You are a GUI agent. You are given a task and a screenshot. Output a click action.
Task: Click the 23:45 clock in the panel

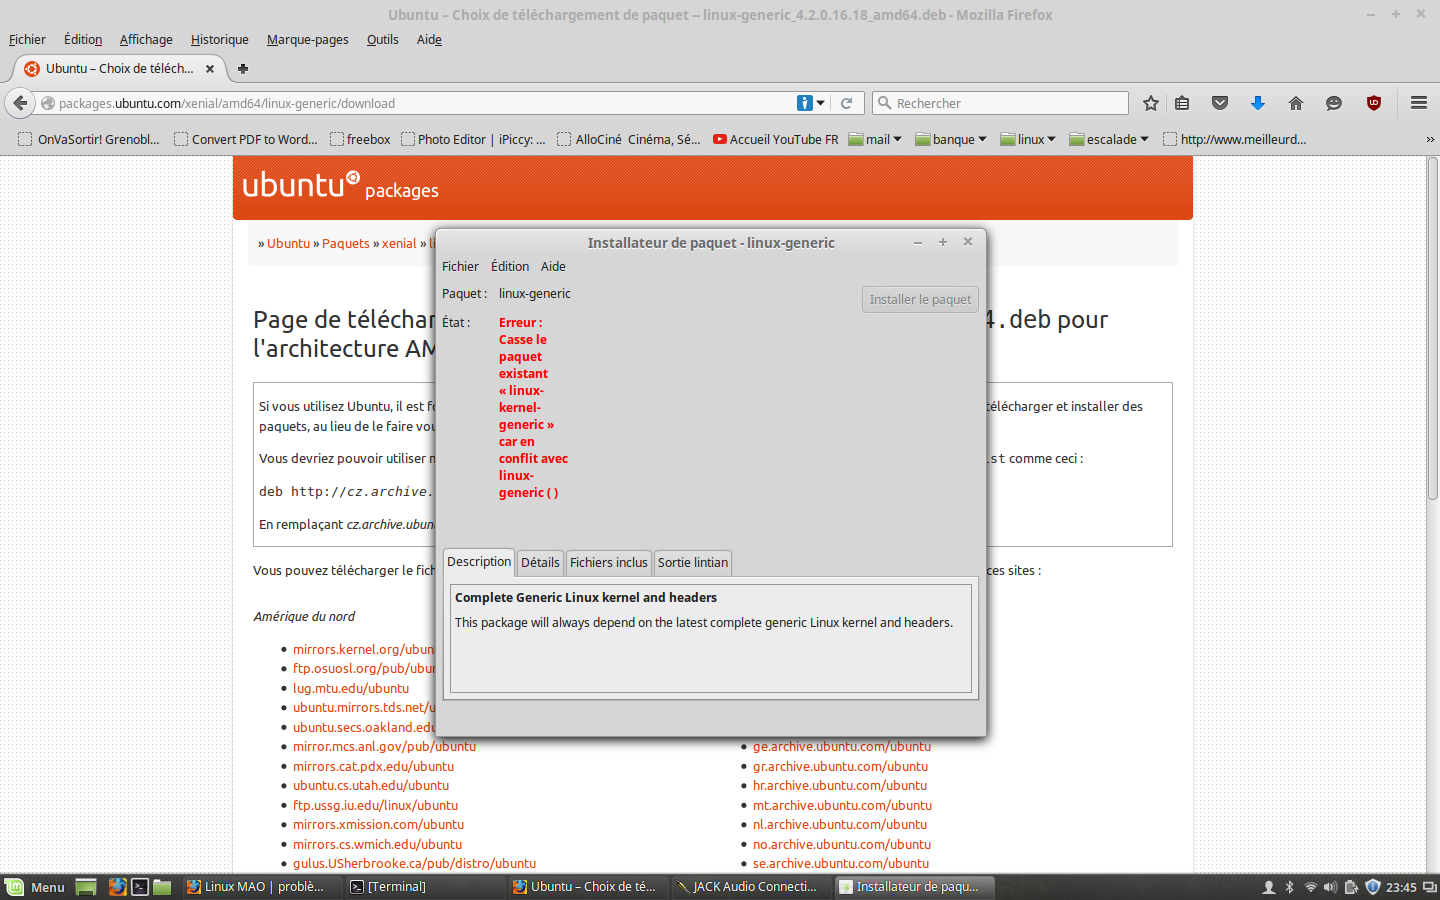point(1401,887)
